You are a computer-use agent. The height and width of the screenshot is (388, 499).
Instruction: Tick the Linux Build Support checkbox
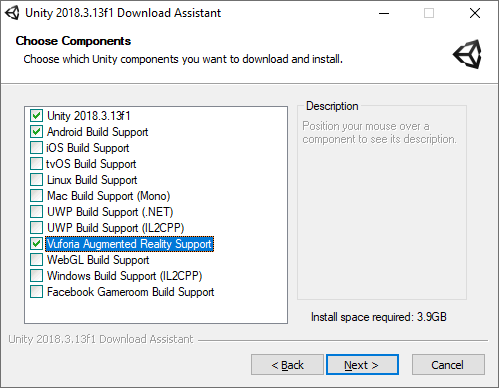tap(36, 180)
